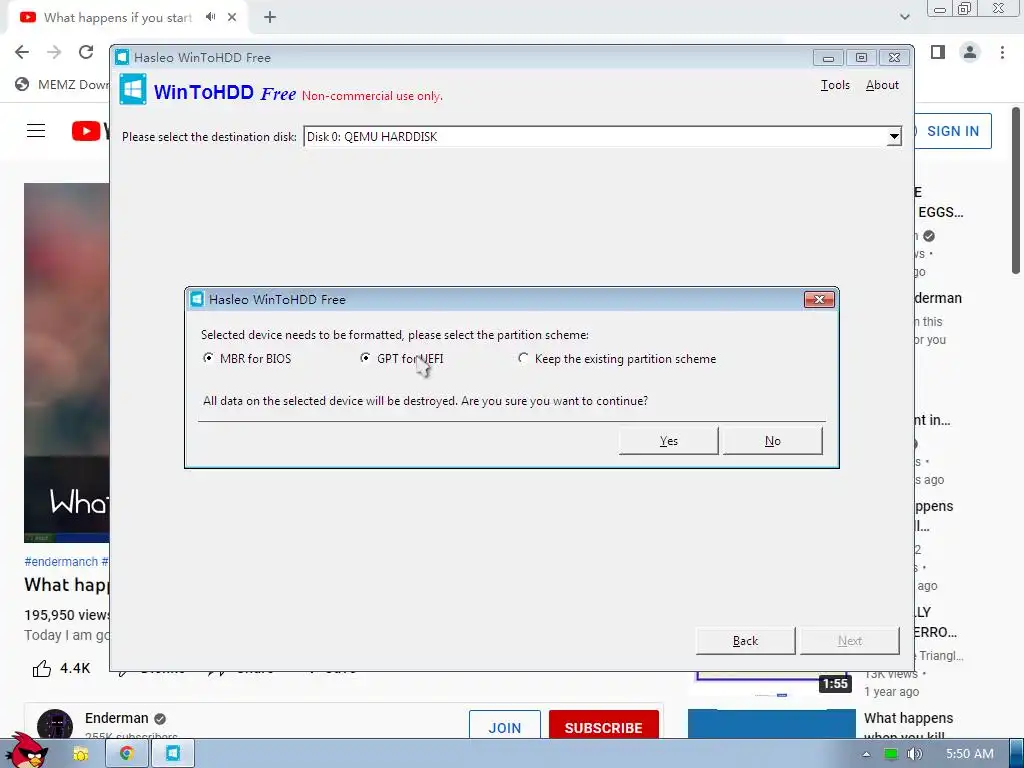
Task: Click the taskbar clock showing 5:50 AM
Action: [x=970, y=754]
